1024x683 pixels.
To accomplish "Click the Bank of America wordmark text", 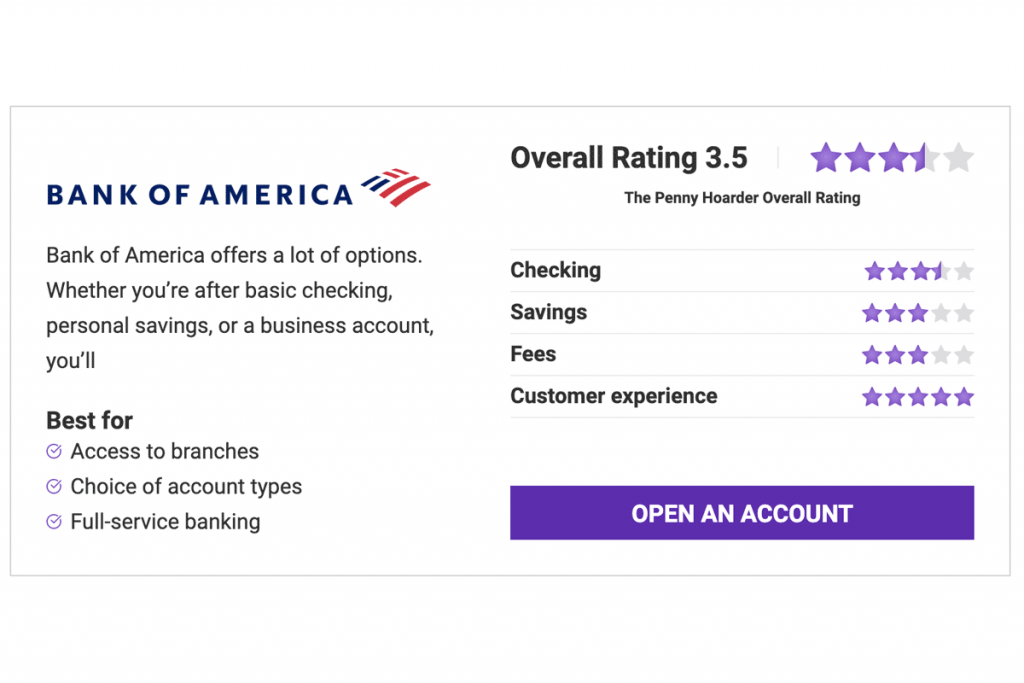I will [x=200, y=194].
